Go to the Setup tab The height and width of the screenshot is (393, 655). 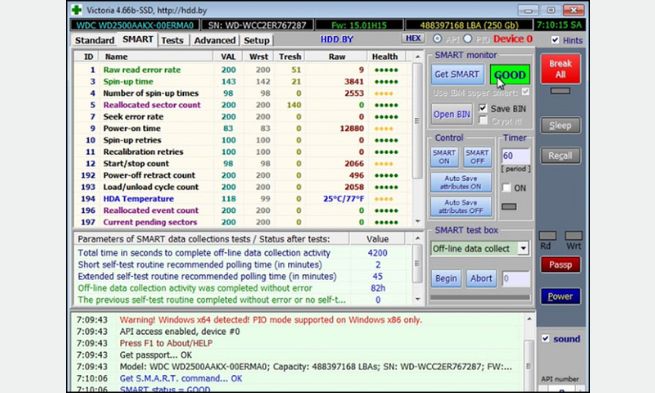[x=256, y=40]
